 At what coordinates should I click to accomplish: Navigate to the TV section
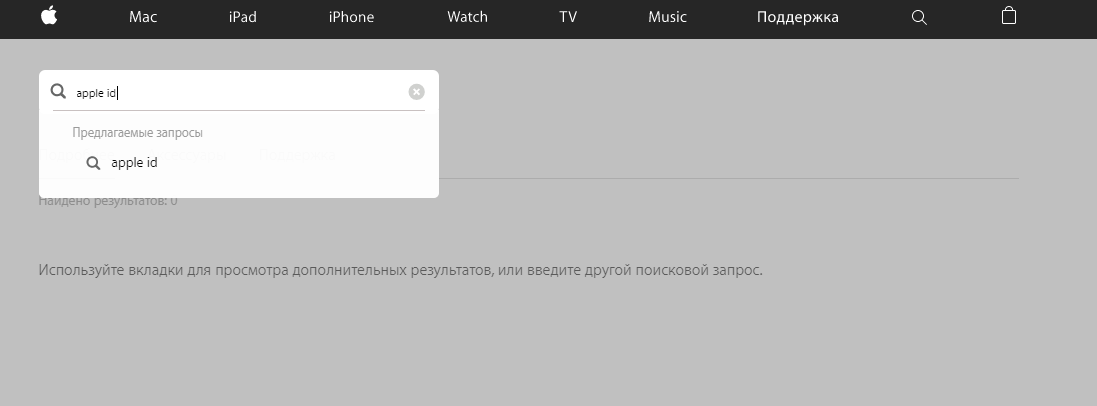click(x=568, y=17)
